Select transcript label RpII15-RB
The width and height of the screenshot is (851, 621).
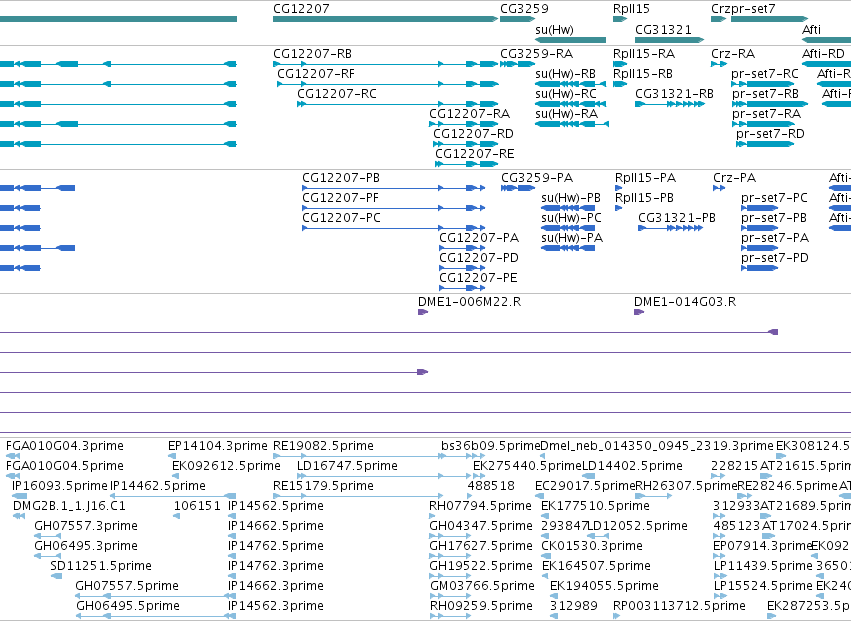click(x=643, y=74)
